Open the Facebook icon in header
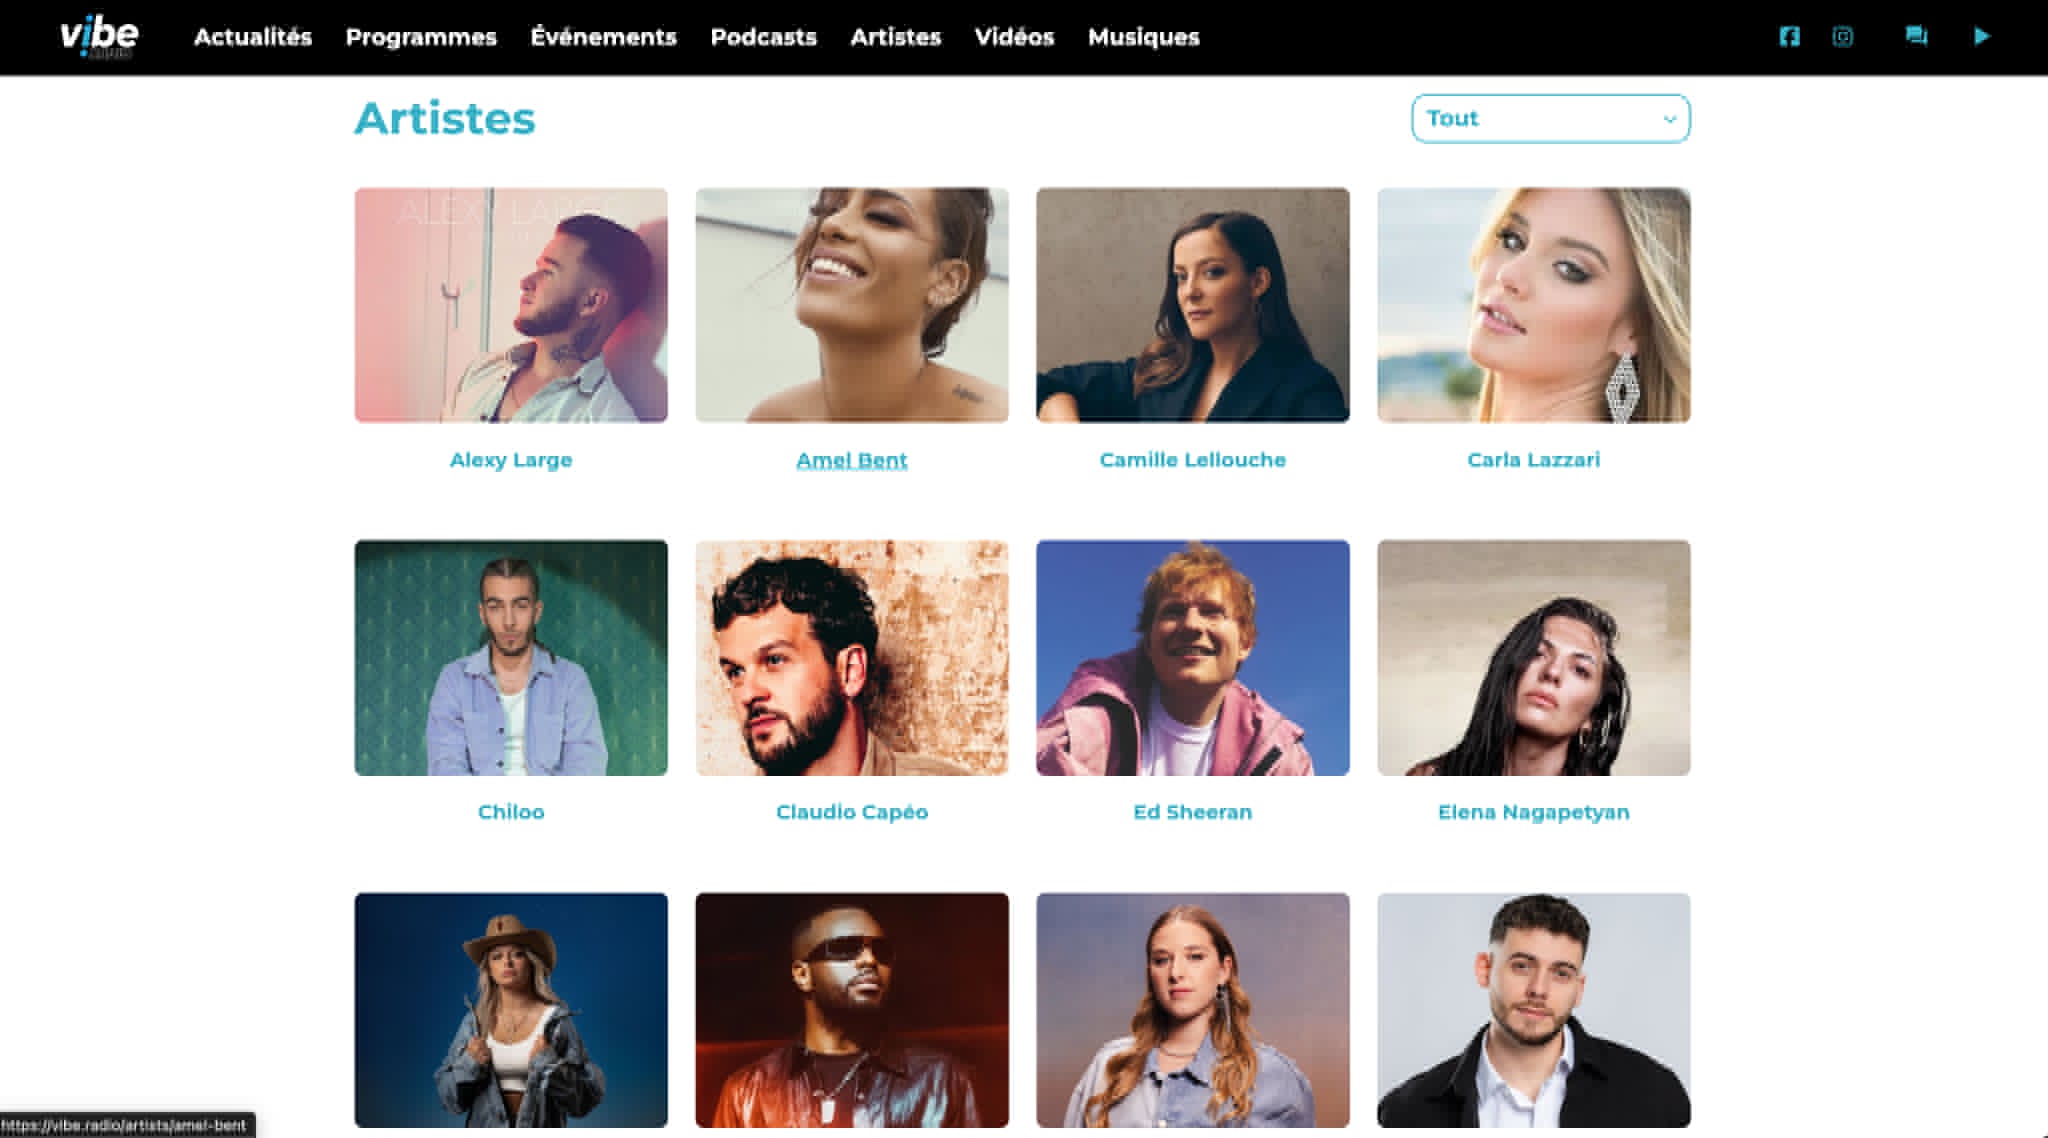Screen dimensions: 2048x1138 [x=1789, y=37]
